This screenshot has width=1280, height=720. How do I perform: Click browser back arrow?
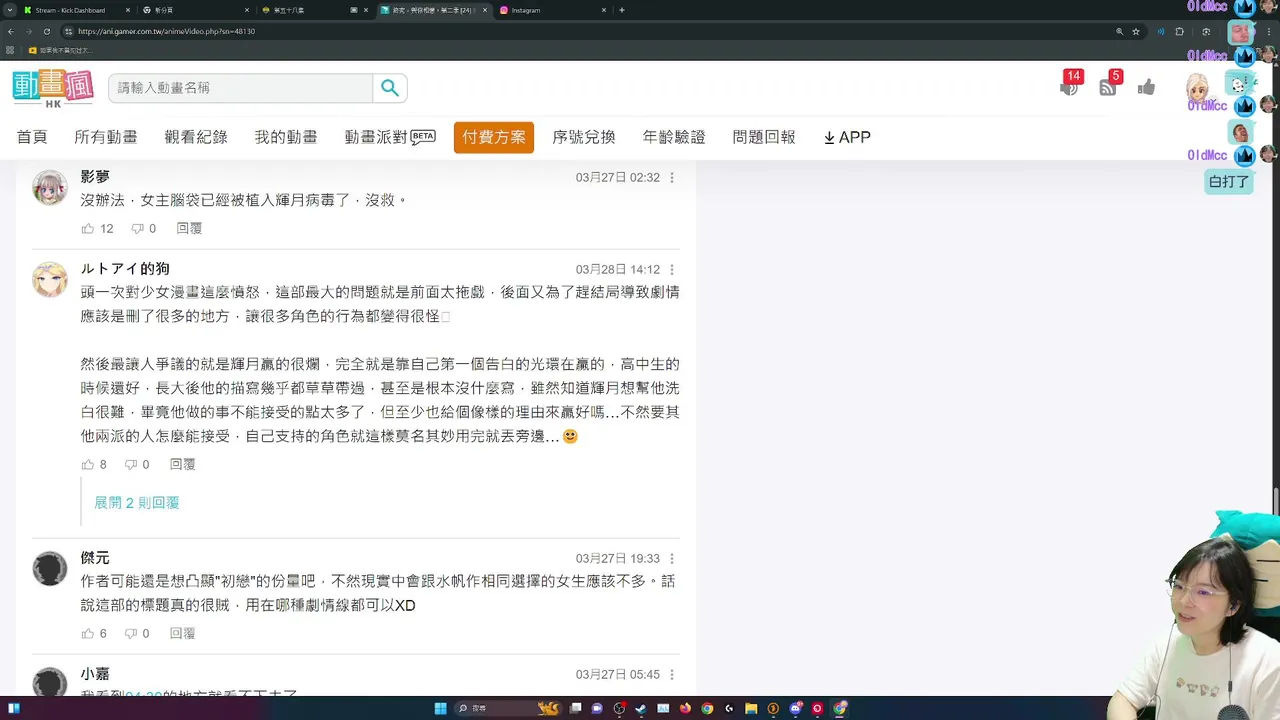pos(10,31)
